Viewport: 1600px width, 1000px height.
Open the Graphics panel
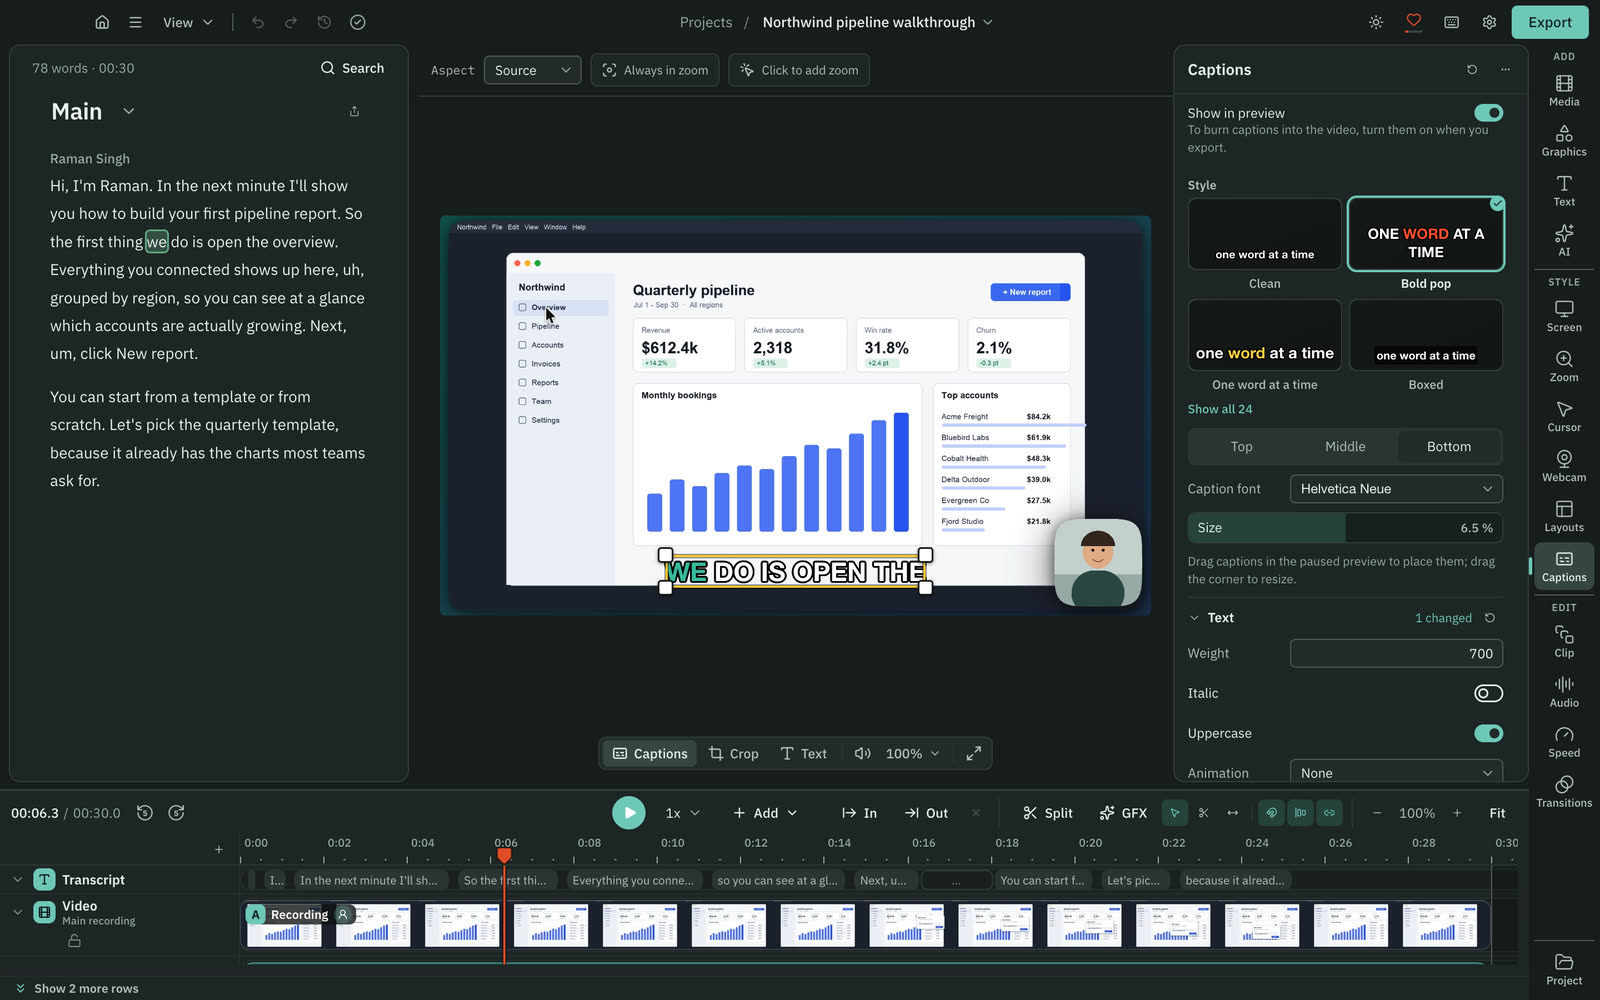pos(1564,140)
